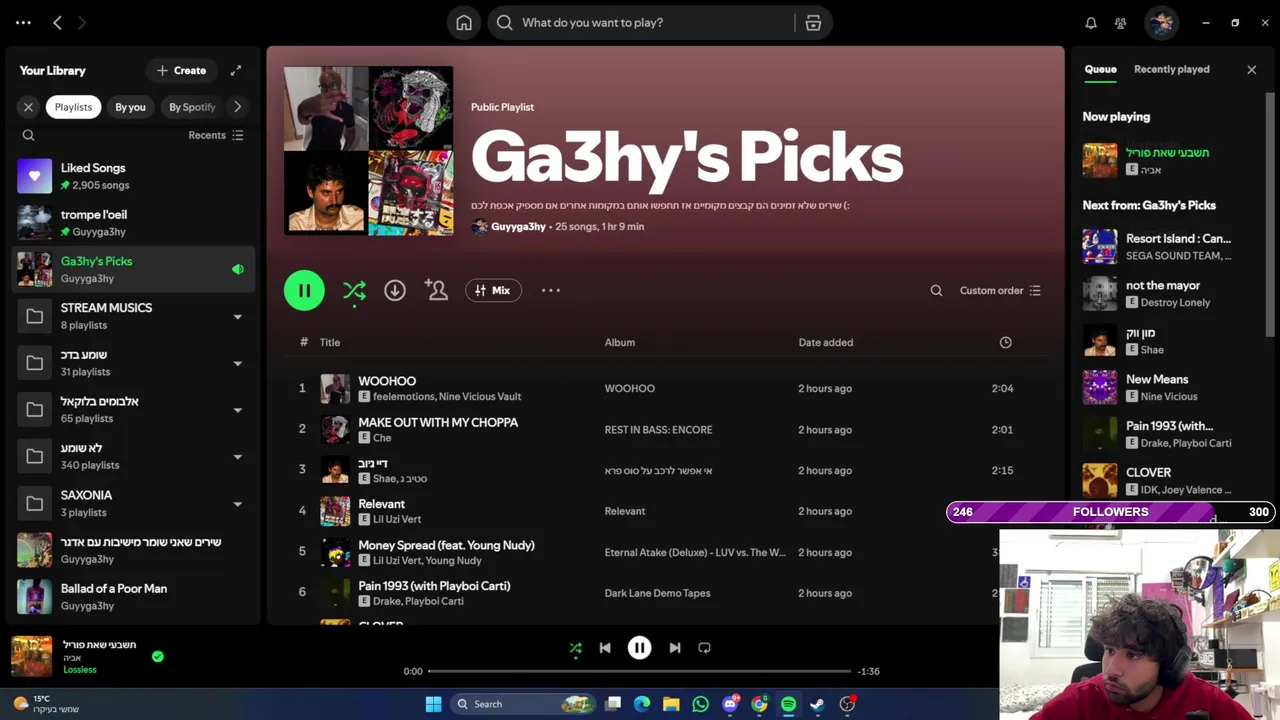Open Steam from the taskbar
The image size is (1280, 720).
click(817, 704)
